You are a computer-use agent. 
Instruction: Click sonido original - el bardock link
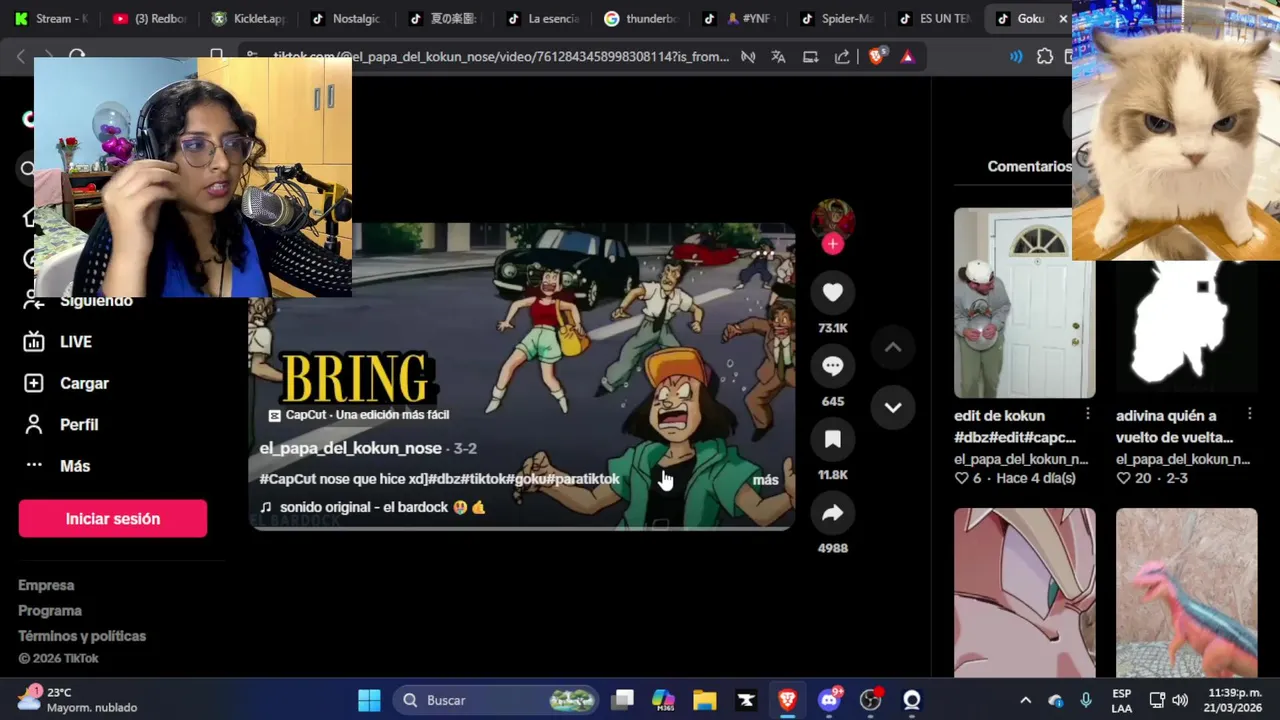(x=373, y=507)
